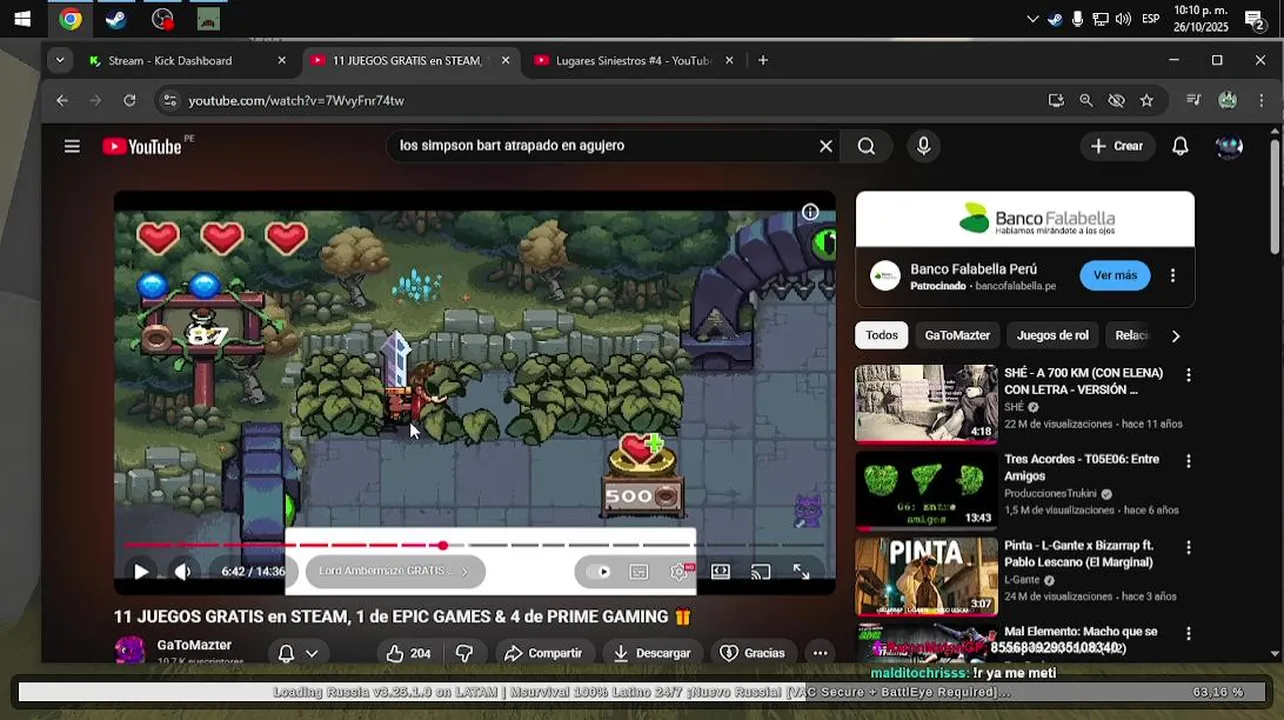Screen dimensions: 1284x720
Task: Click the address bar URL
Action: point(296,101)
